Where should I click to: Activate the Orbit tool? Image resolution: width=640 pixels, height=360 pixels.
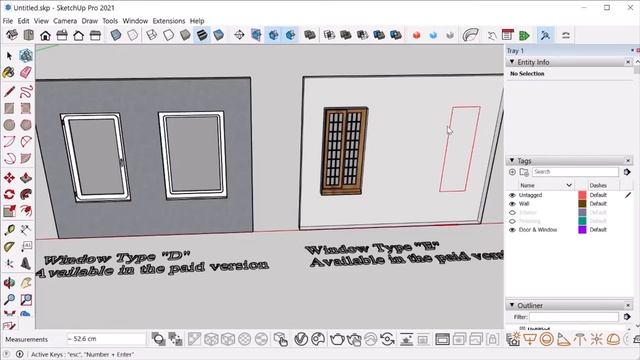pyautogui.click(x=9, y=282)
